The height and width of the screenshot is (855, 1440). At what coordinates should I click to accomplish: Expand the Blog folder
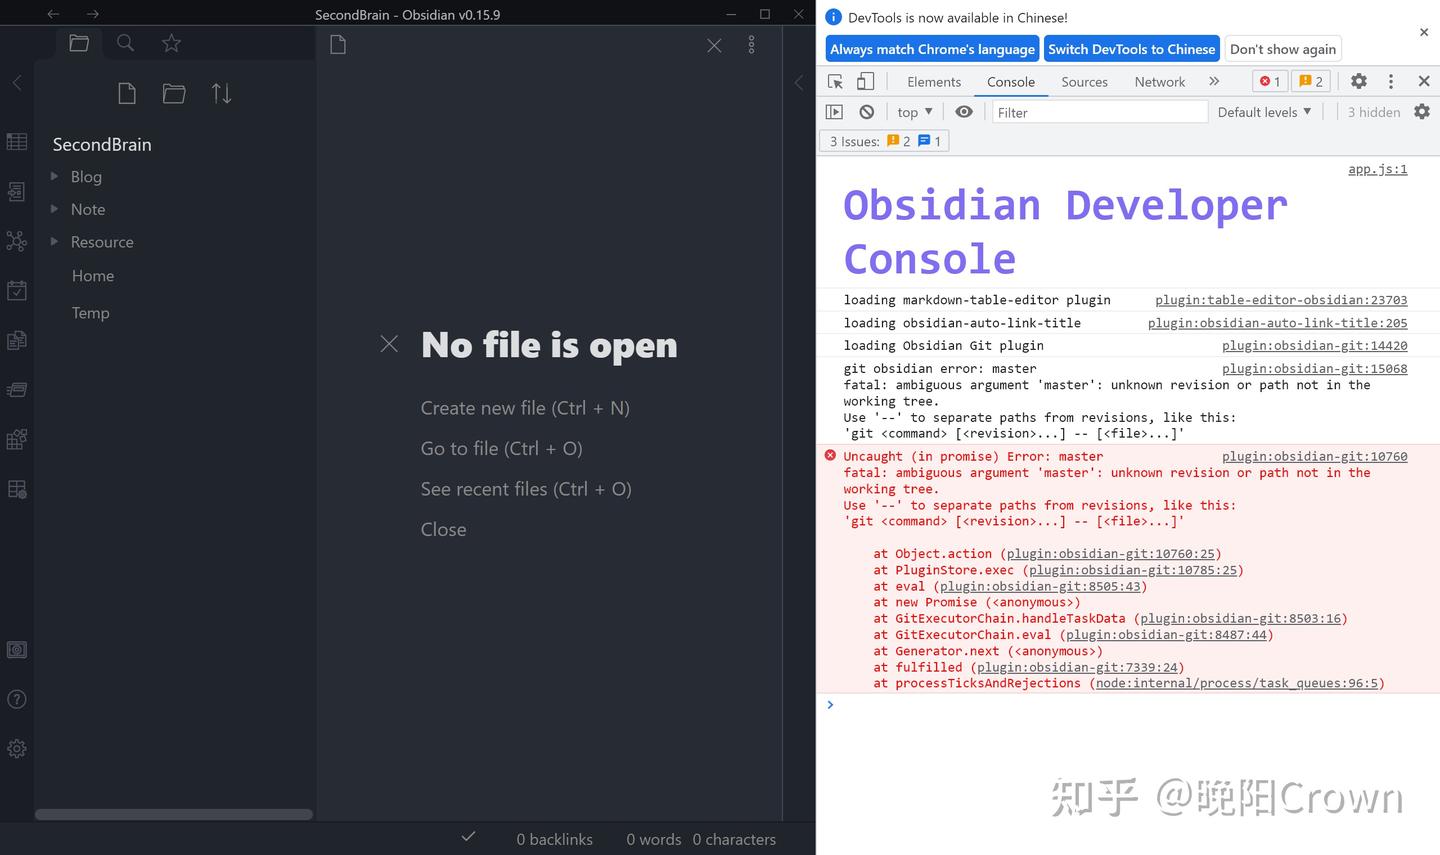tap(55, 176)
